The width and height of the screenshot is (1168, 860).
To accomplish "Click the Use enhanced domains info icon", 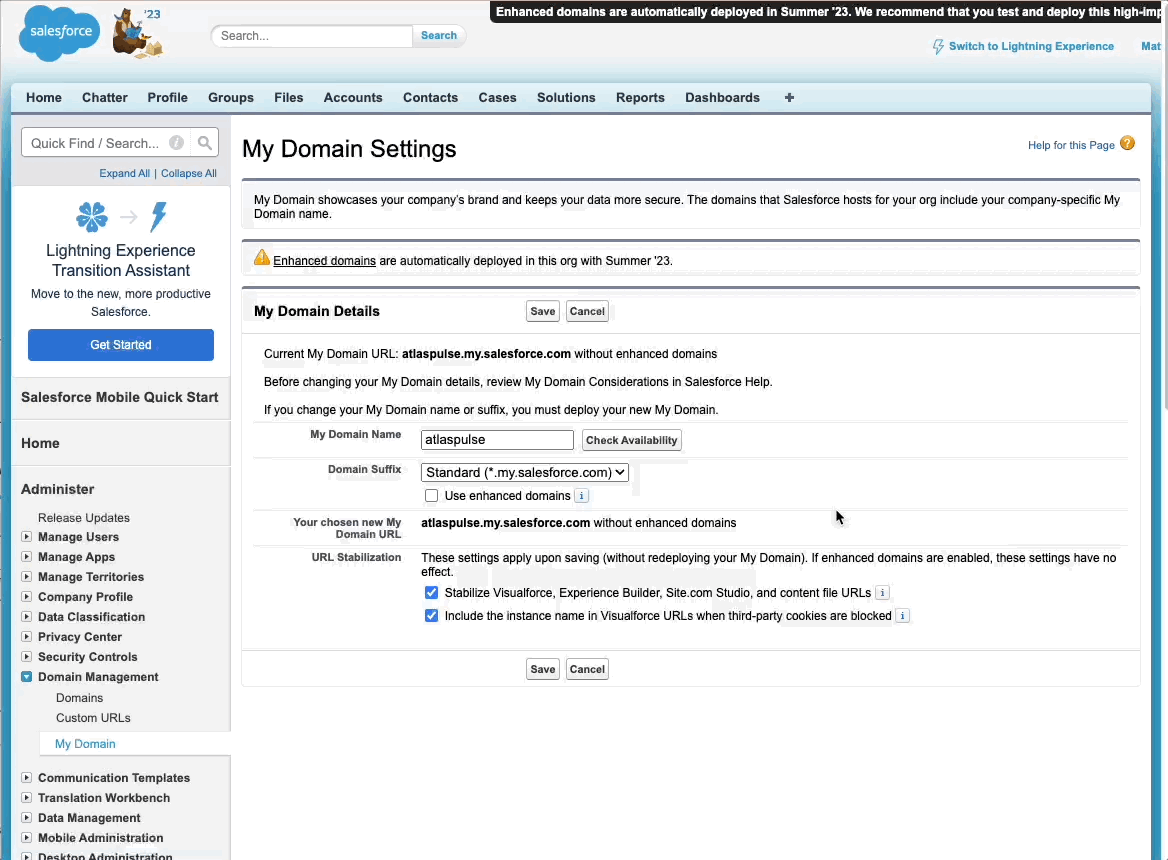I will pyautogui.click(x=582, y=496).
